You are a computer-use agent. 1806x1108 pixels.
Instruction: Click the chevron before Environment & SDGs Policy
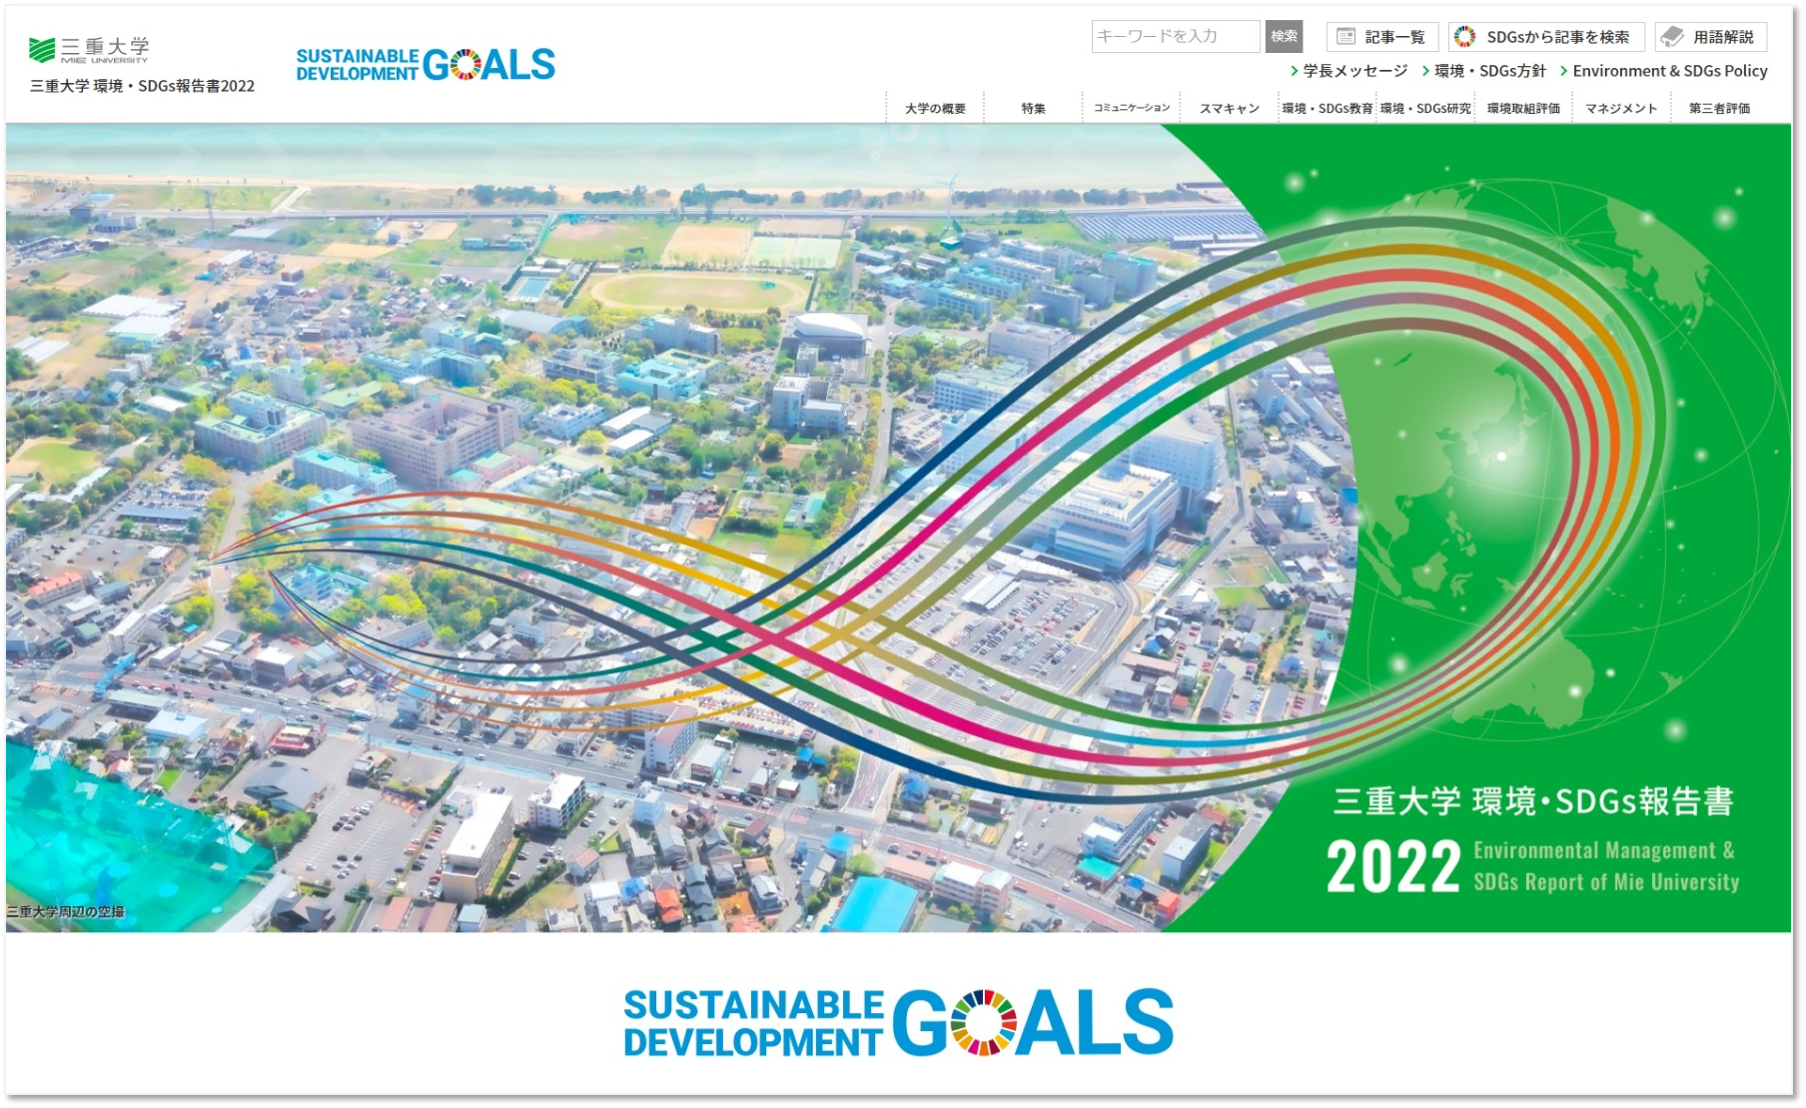(x=1564, y=71)
